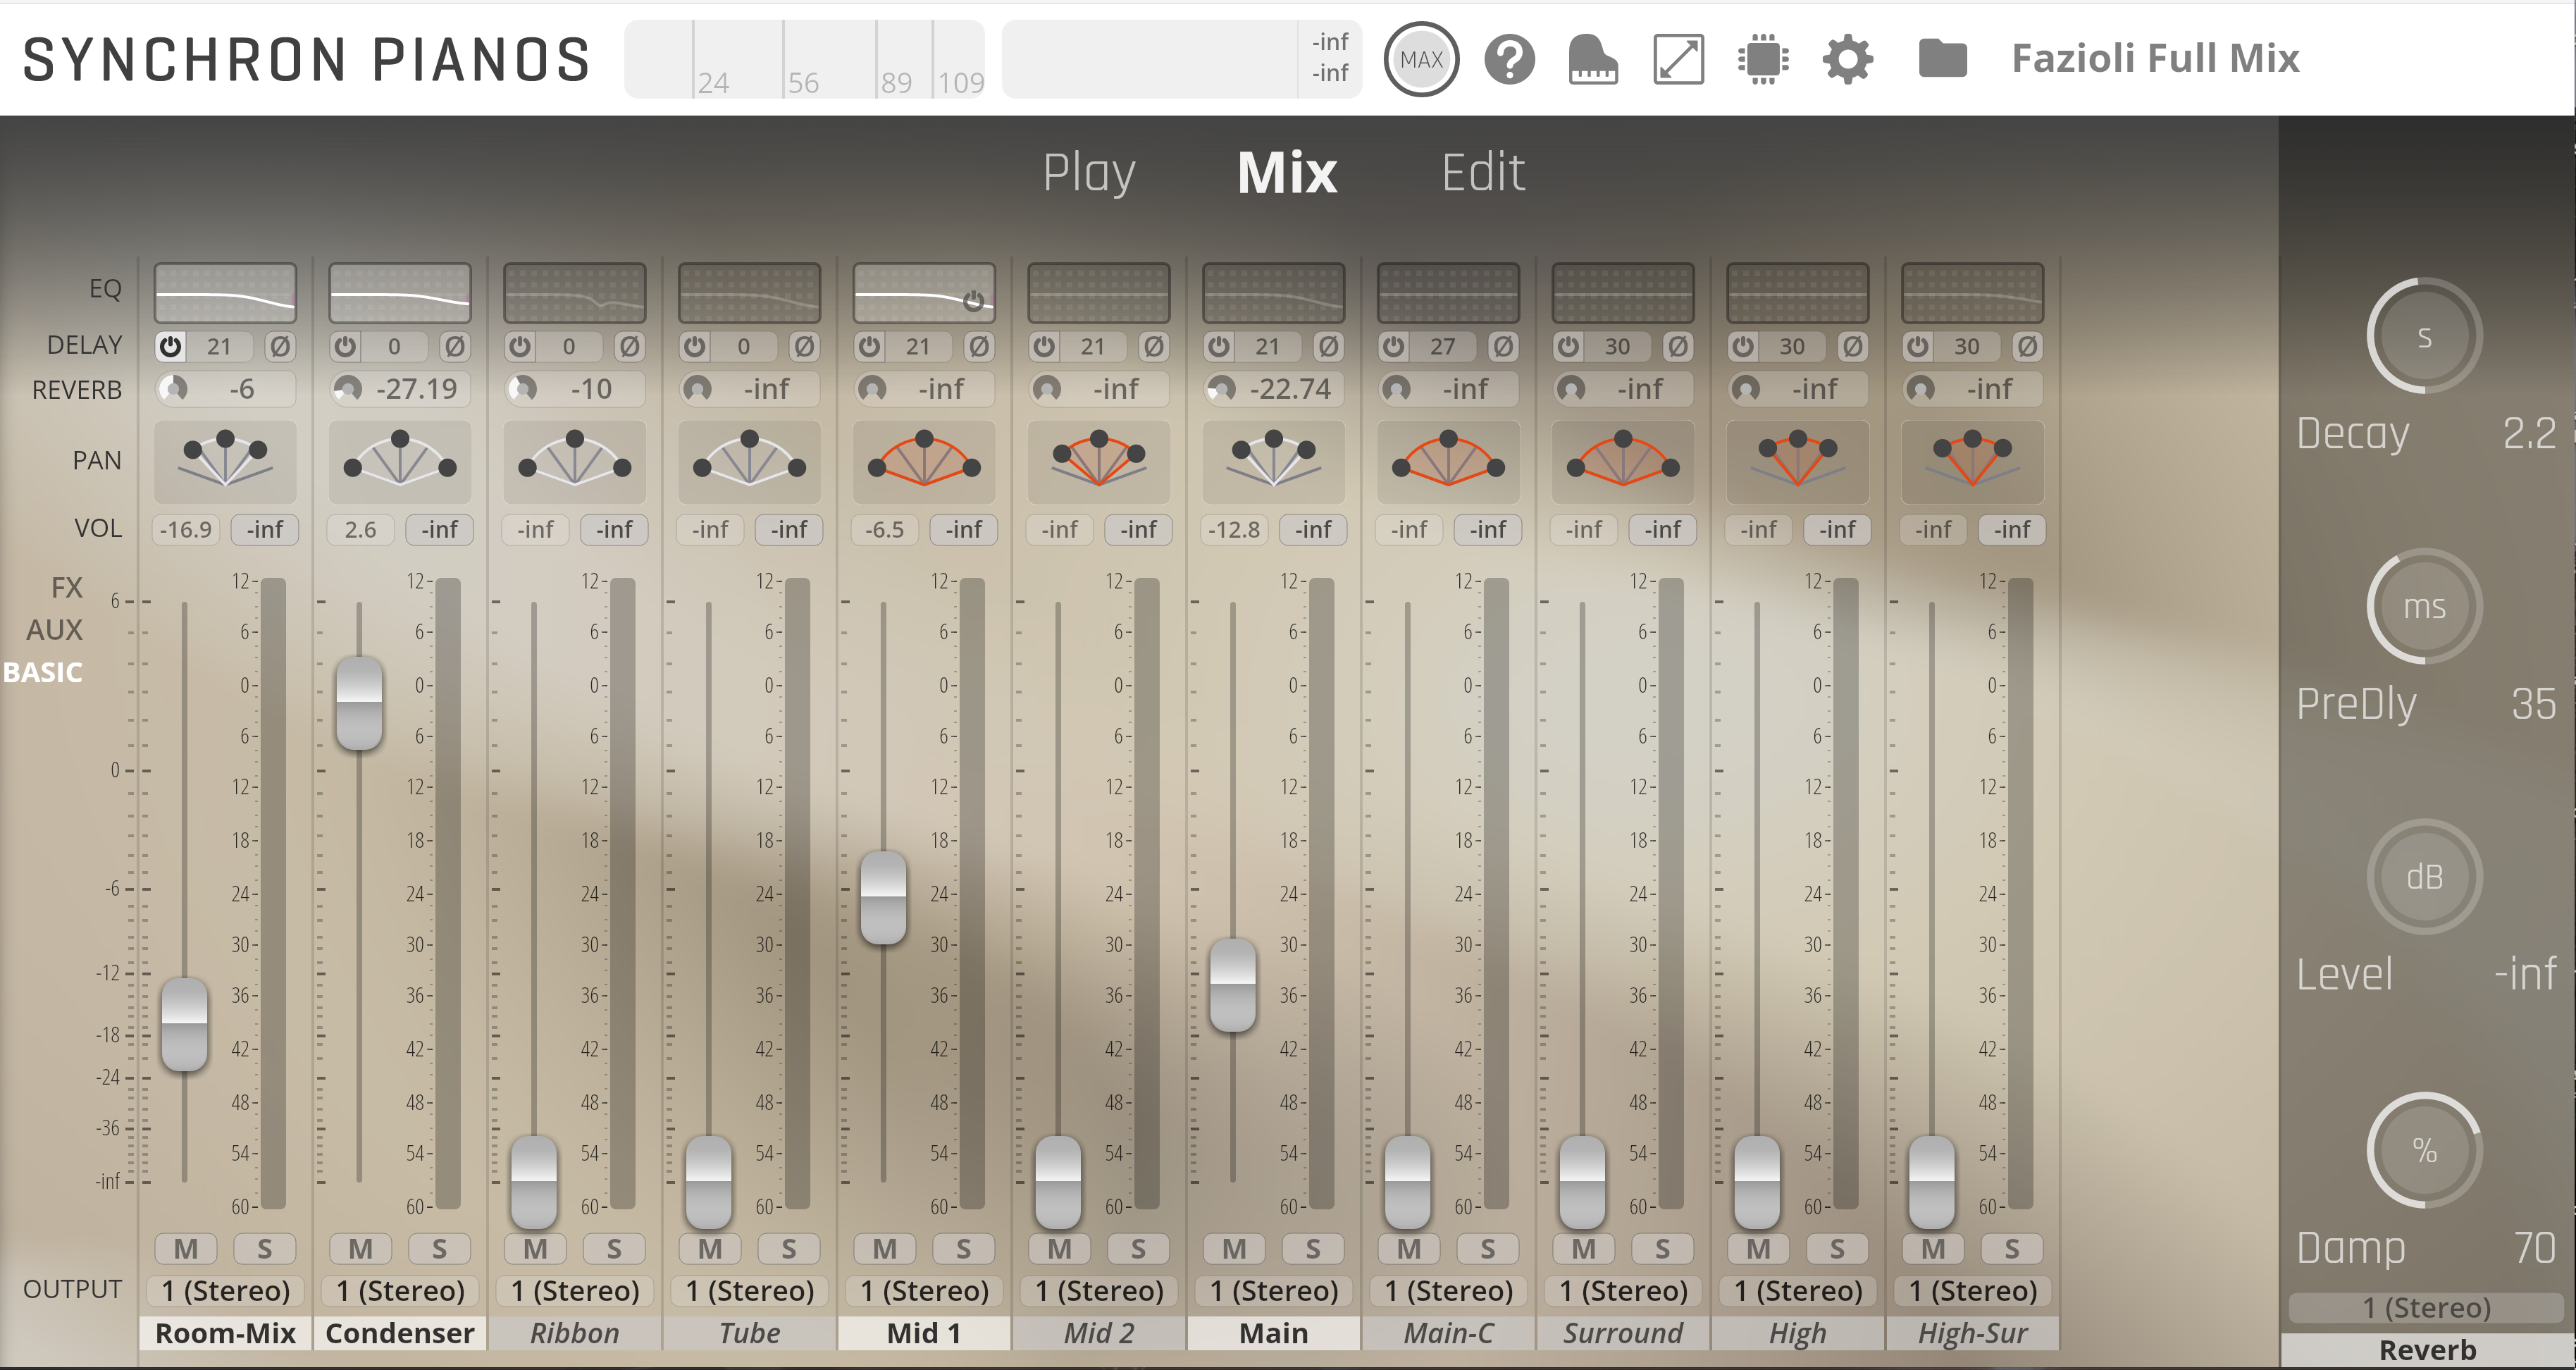Image resolution: width=2576 pixels, height=1370 pixels.
Task: Click the Room-Mix volume fader handle
Action: click(185, 1024)
